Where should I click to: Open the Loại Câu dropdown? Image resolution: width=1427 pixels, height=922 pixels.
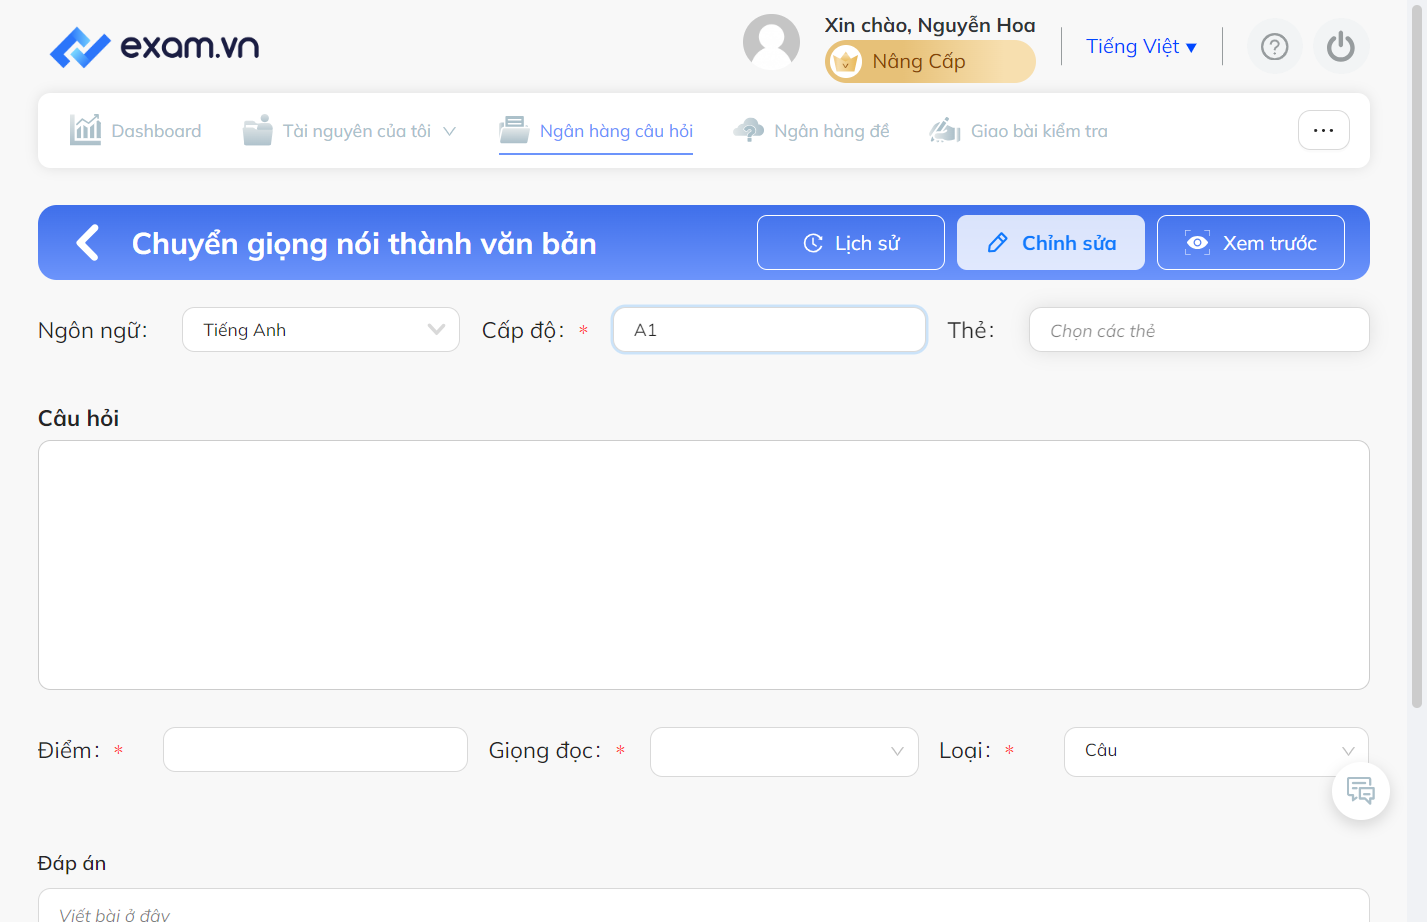[1216, 752]
